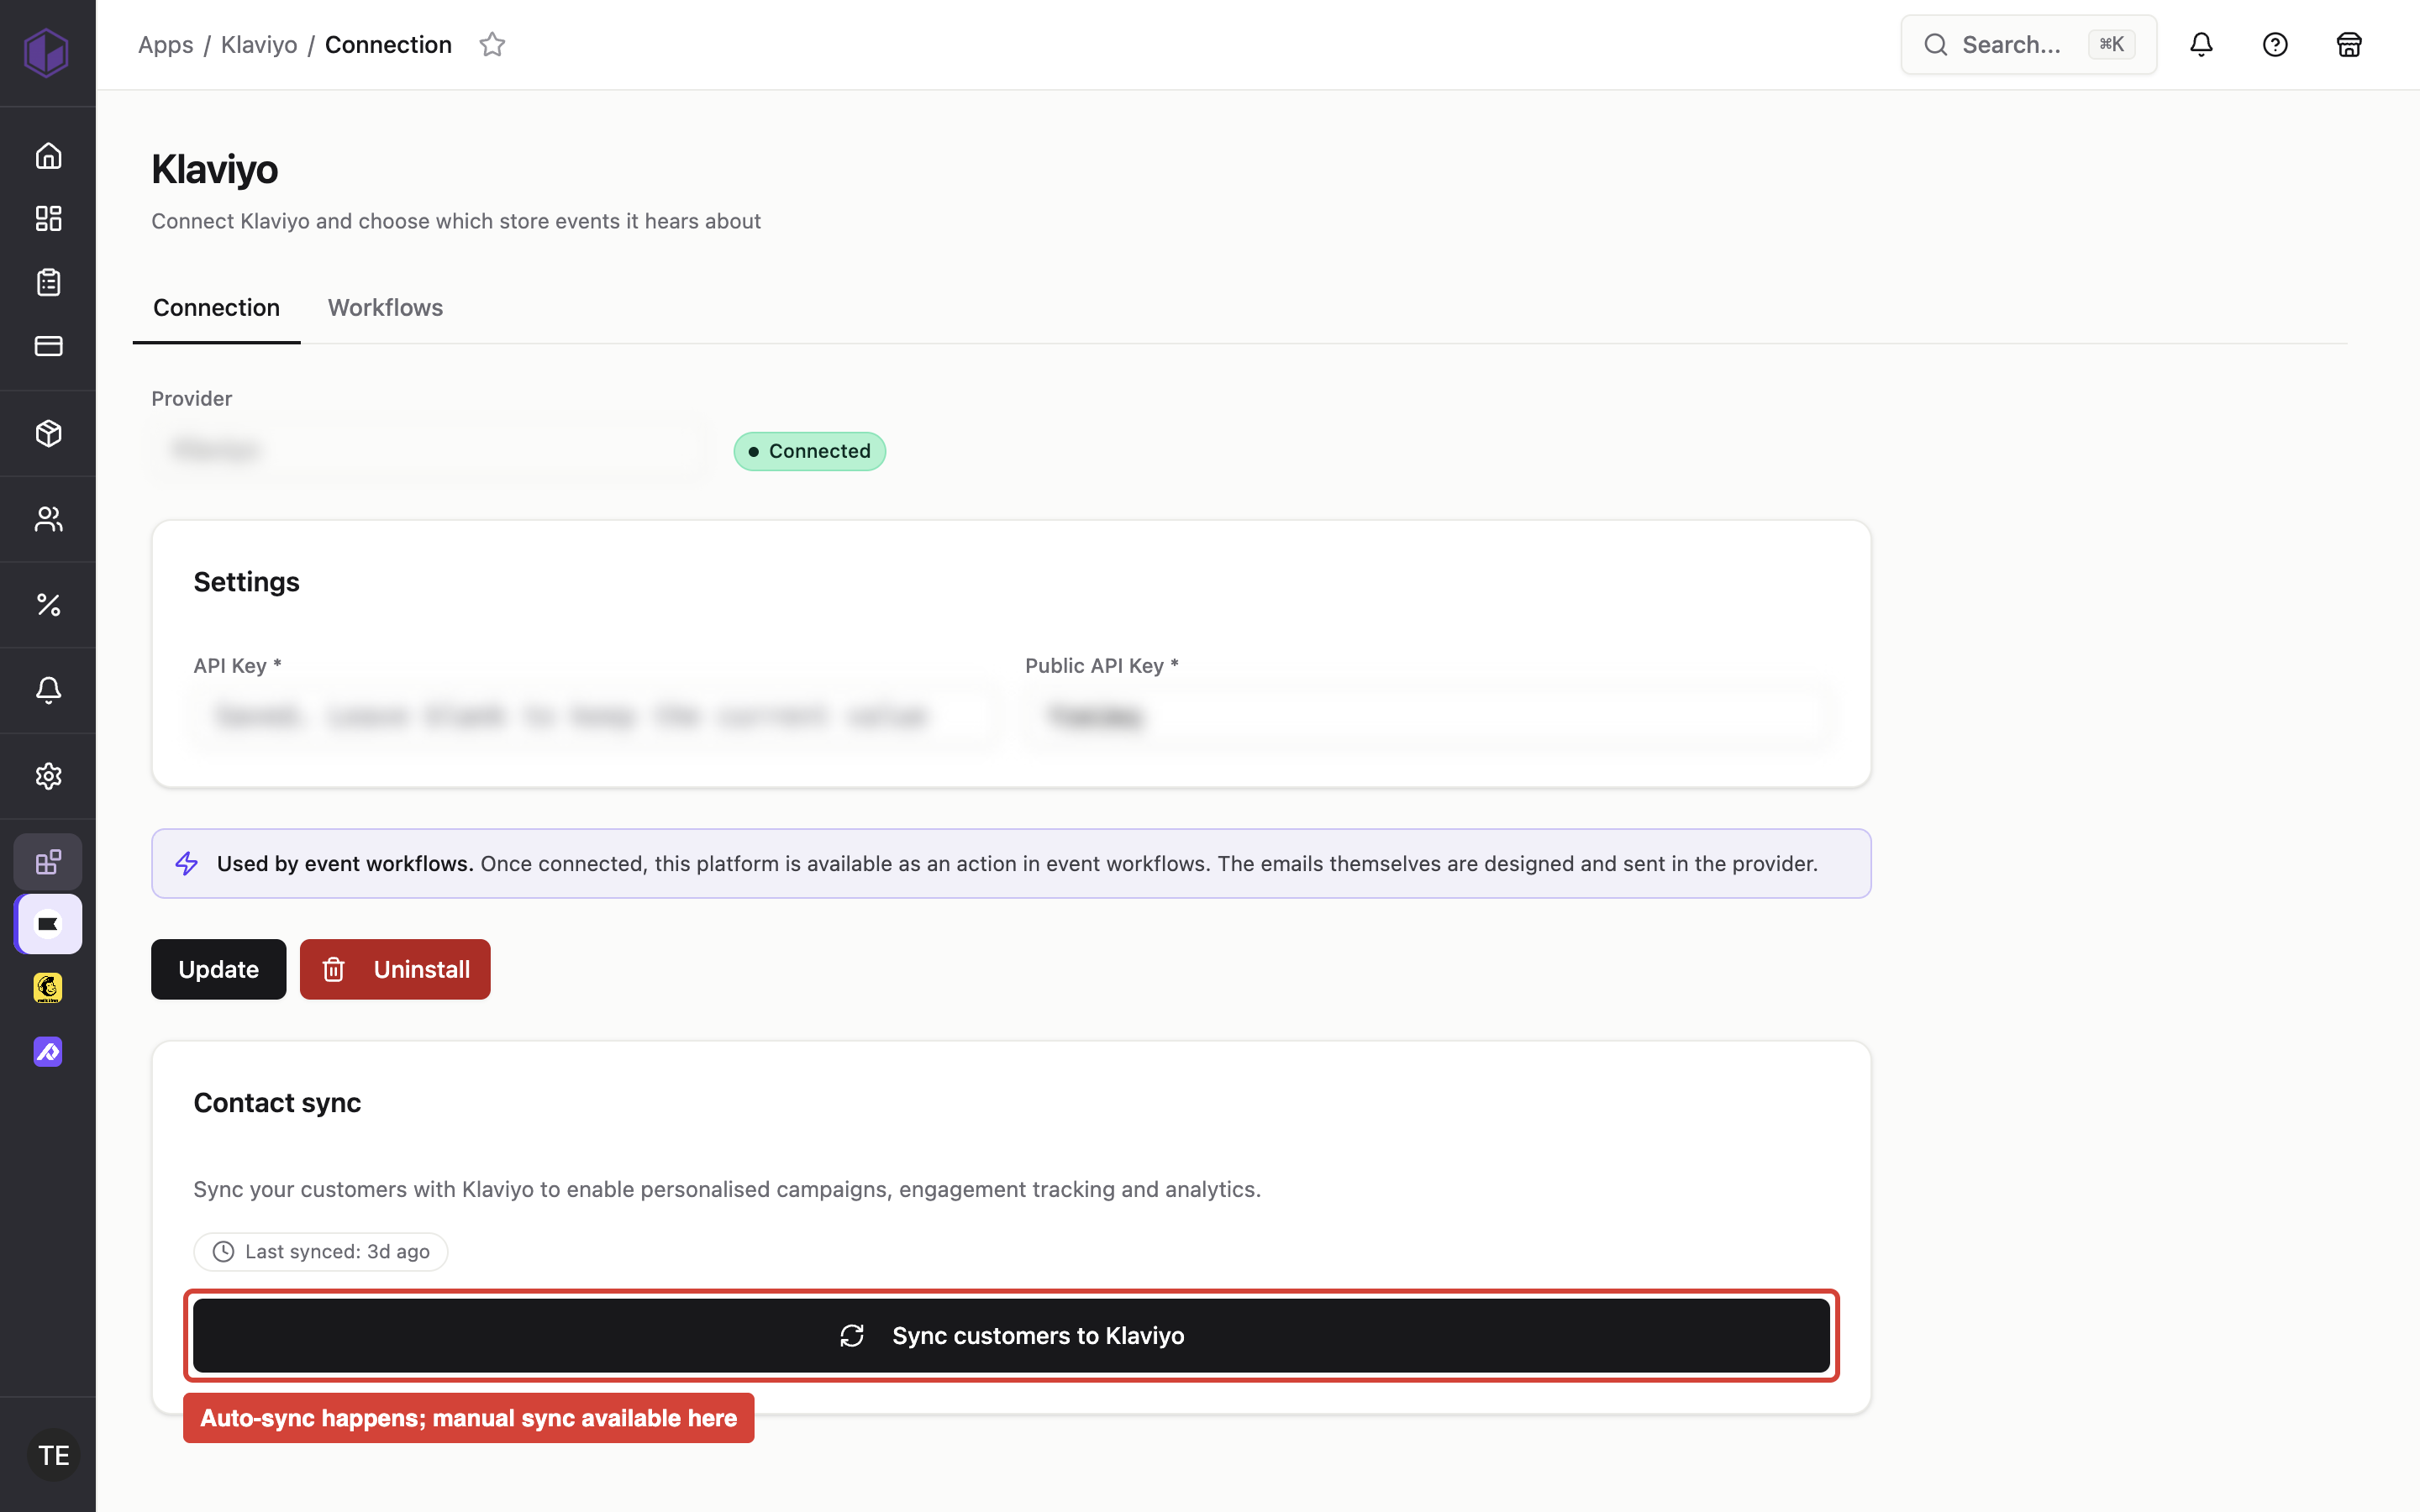This screenshot has height=1512, width=2420.
Task: Select the Mailchimp app icon in sidebar
Action: pyautogui.click(x=48, y=988)
